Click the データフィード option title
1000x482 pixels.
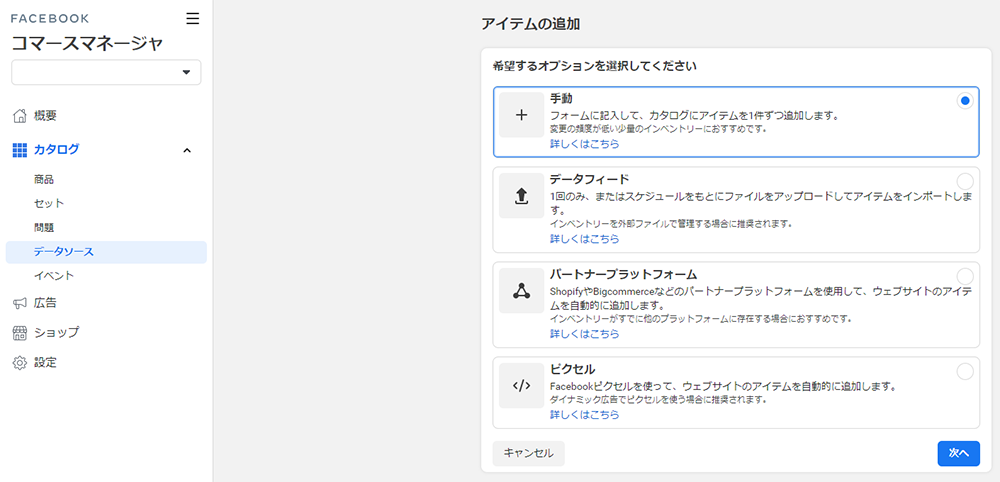point(590,179)
